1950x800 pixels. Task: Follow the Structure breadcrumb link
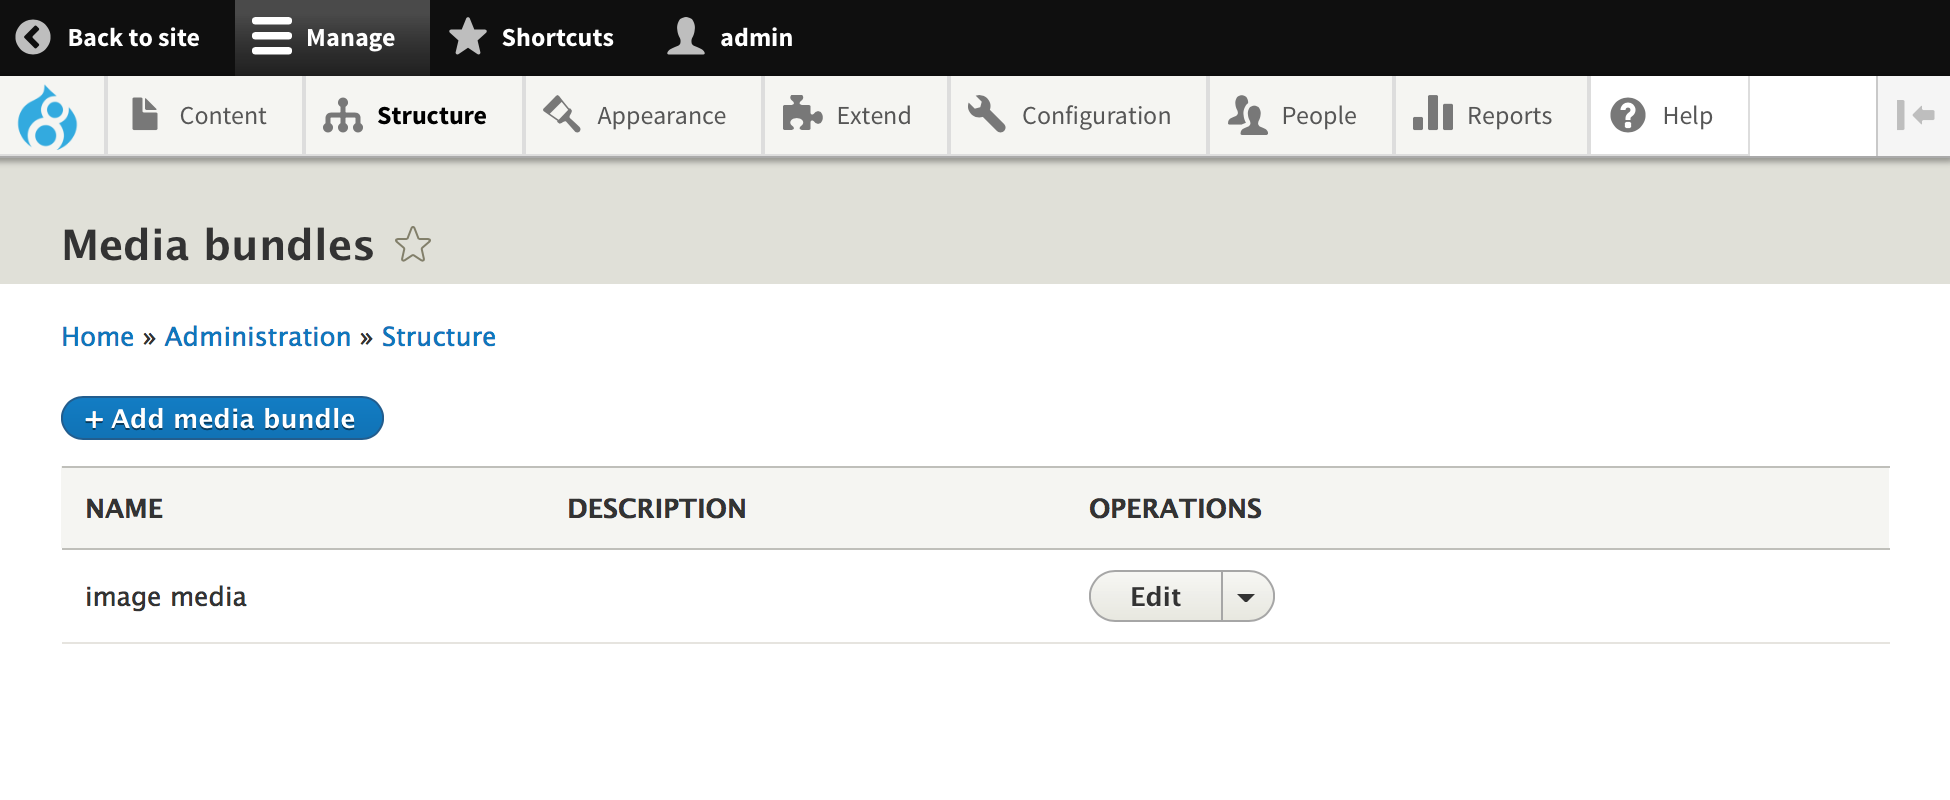pyautogui.click(x=439, y=337)
